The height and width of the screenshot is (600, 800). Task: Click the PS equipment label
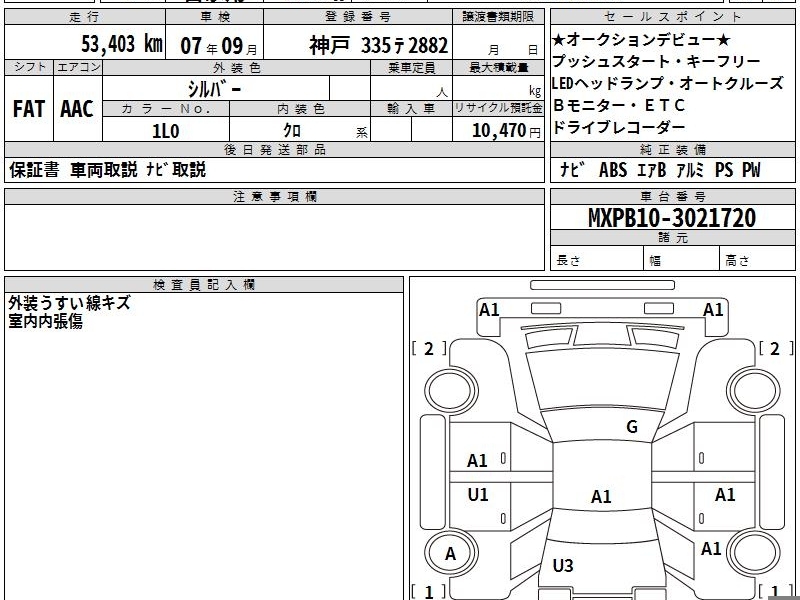[x=724, y=170]
